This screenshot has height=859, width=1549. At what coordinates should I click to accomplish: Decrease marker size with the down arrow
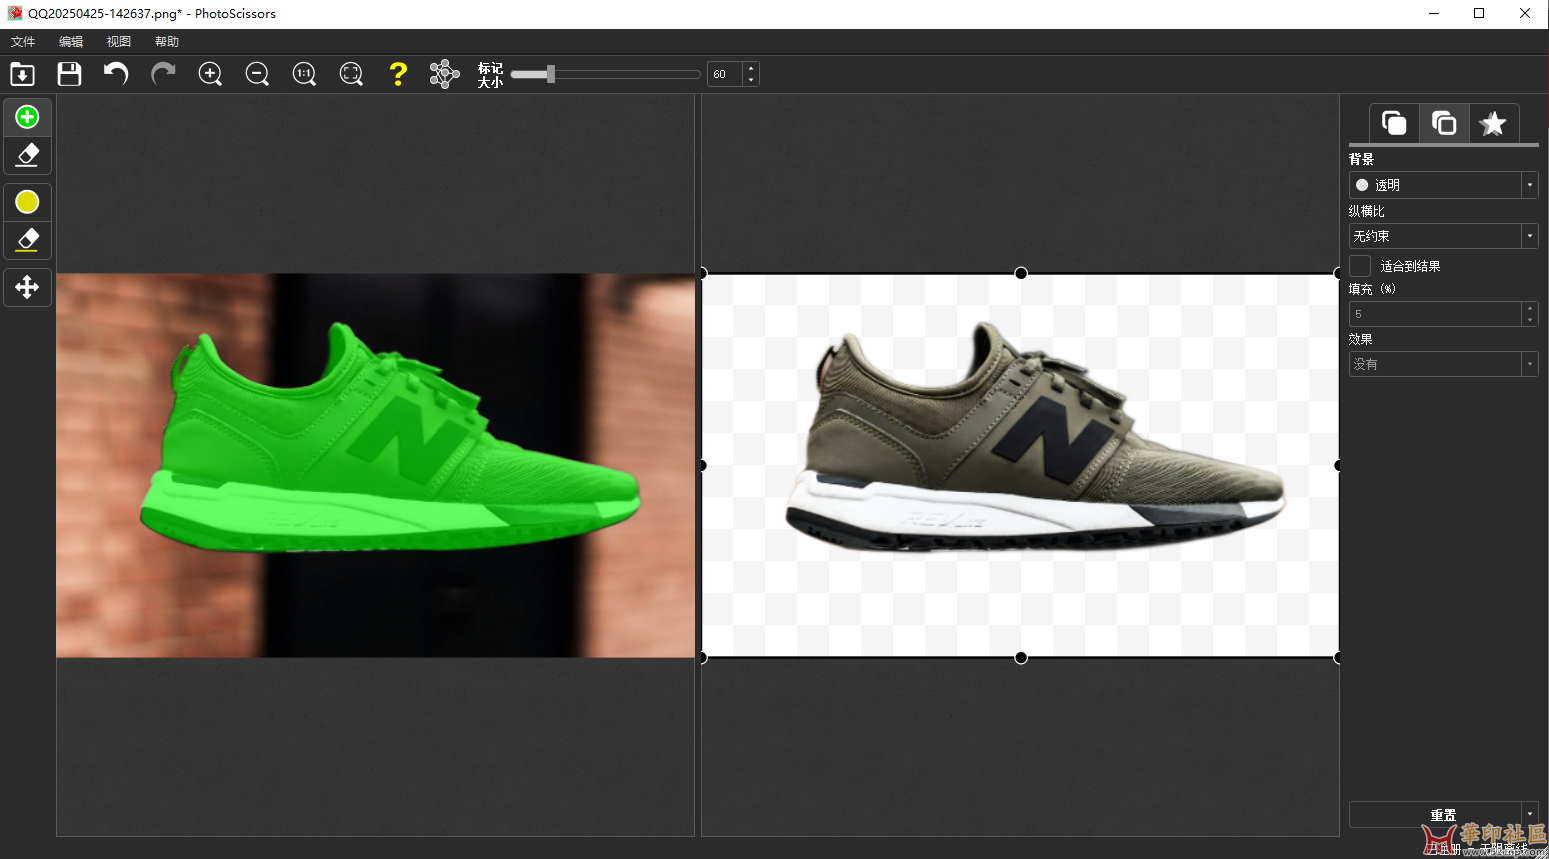(x=751, y=80)
